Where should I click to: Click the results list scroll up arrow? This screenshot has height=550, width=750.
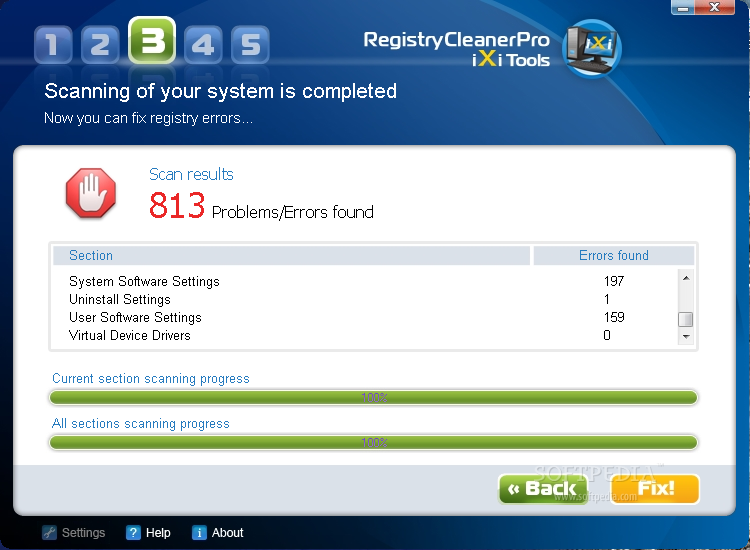click(x=686, y=278)
